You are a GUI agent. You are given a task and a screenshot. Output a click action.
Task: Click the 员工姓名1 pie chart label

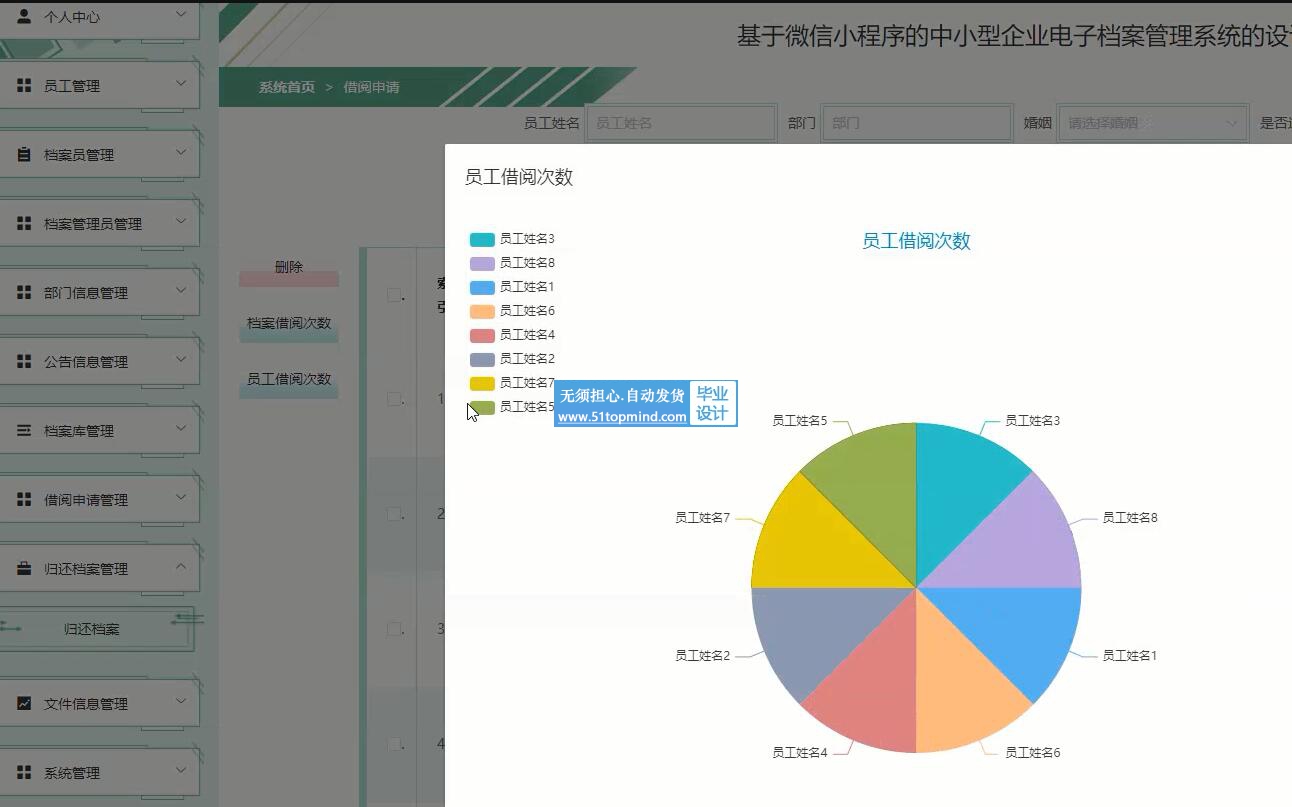point(1130,656)
